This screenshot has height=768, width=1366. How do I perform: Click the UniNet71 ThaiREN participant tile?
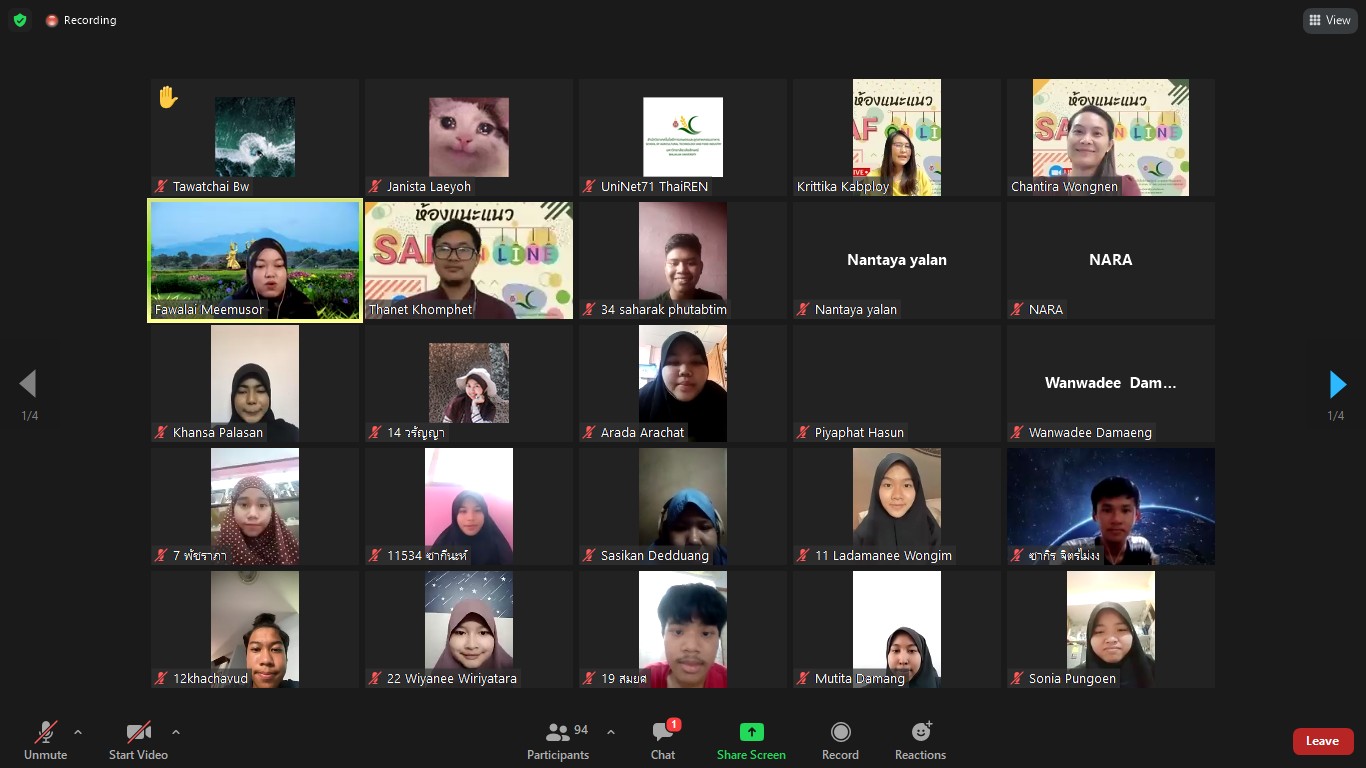point(682,137)
